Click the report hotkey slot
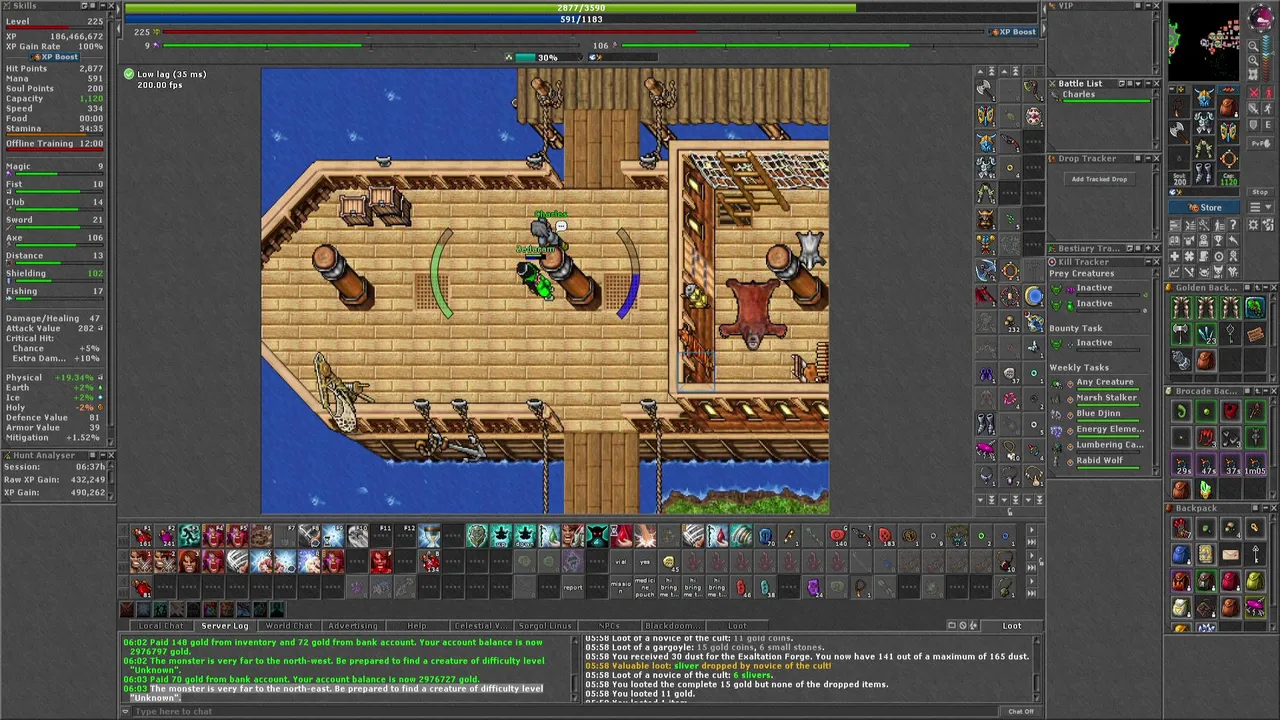The image size is (1280, 720). click(x=573, y=587)
